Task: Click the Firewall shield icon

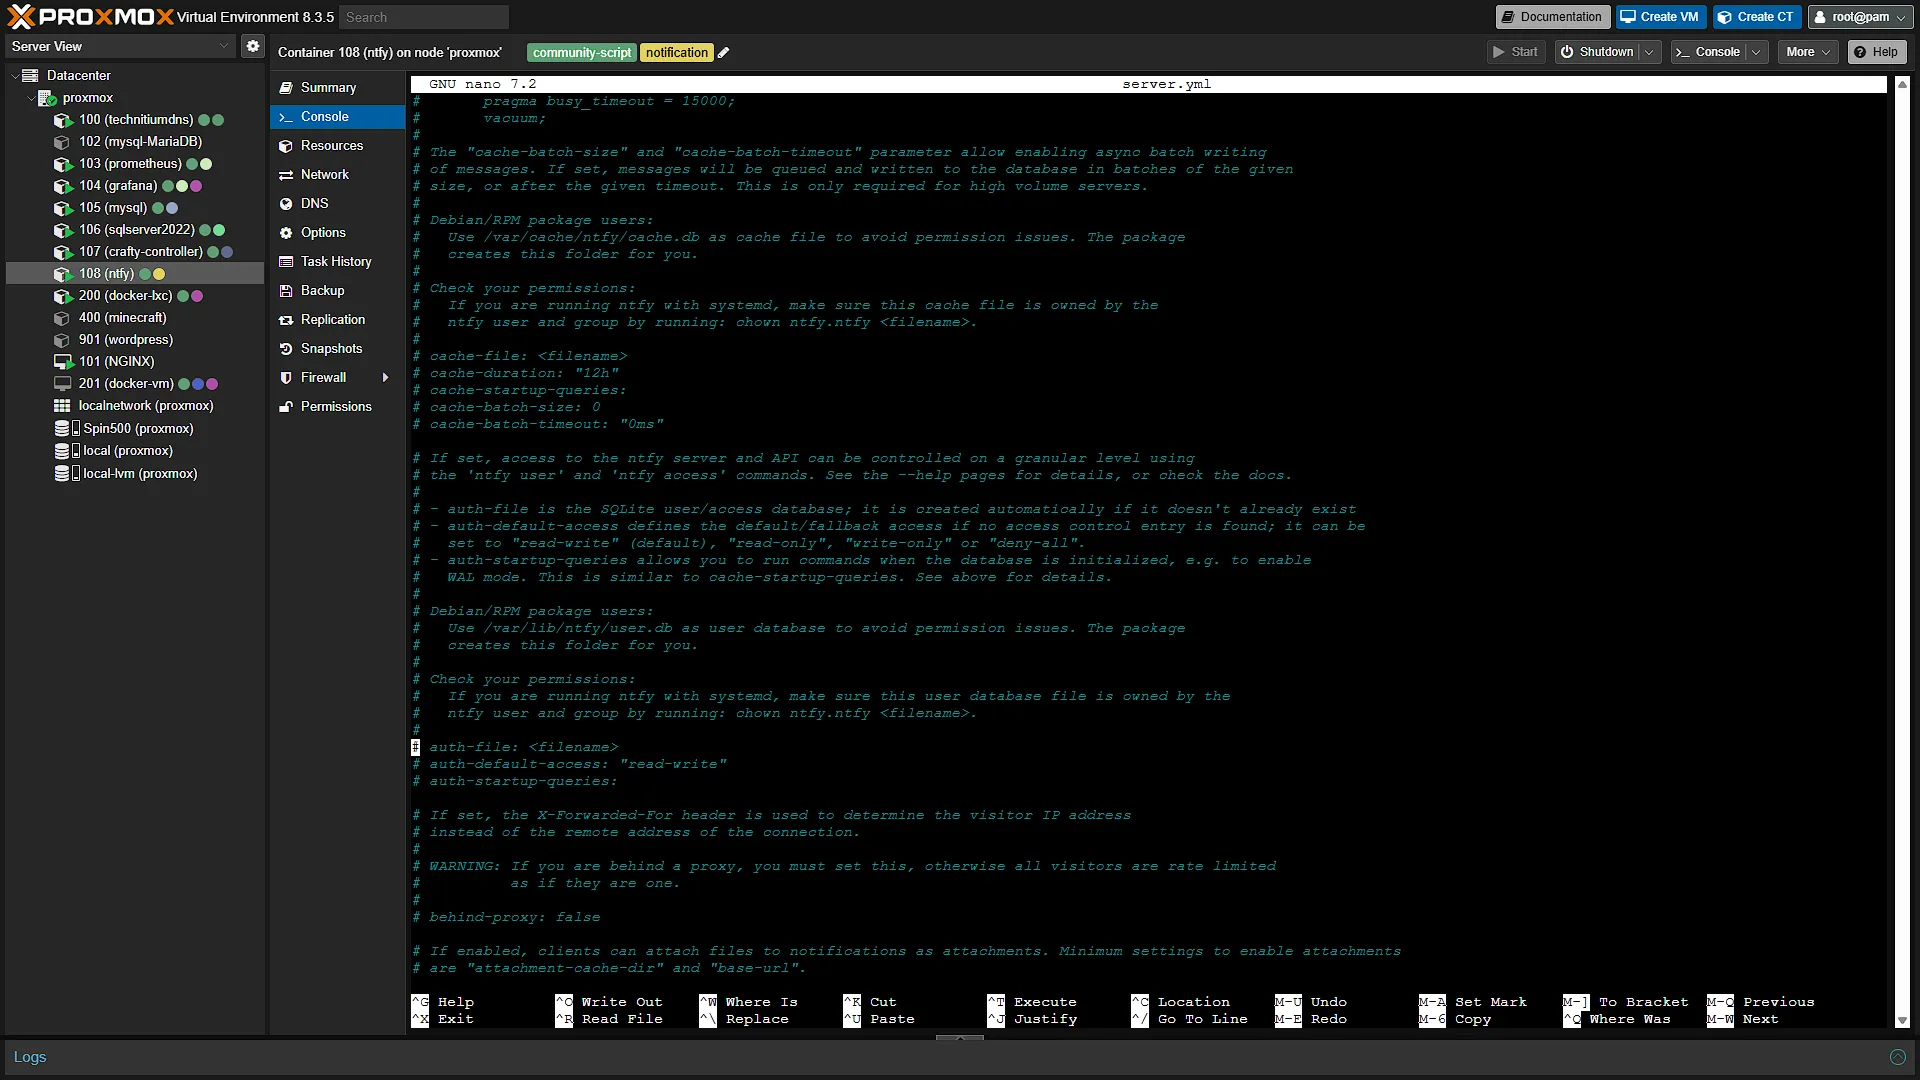Action: [x=286, y=378]
